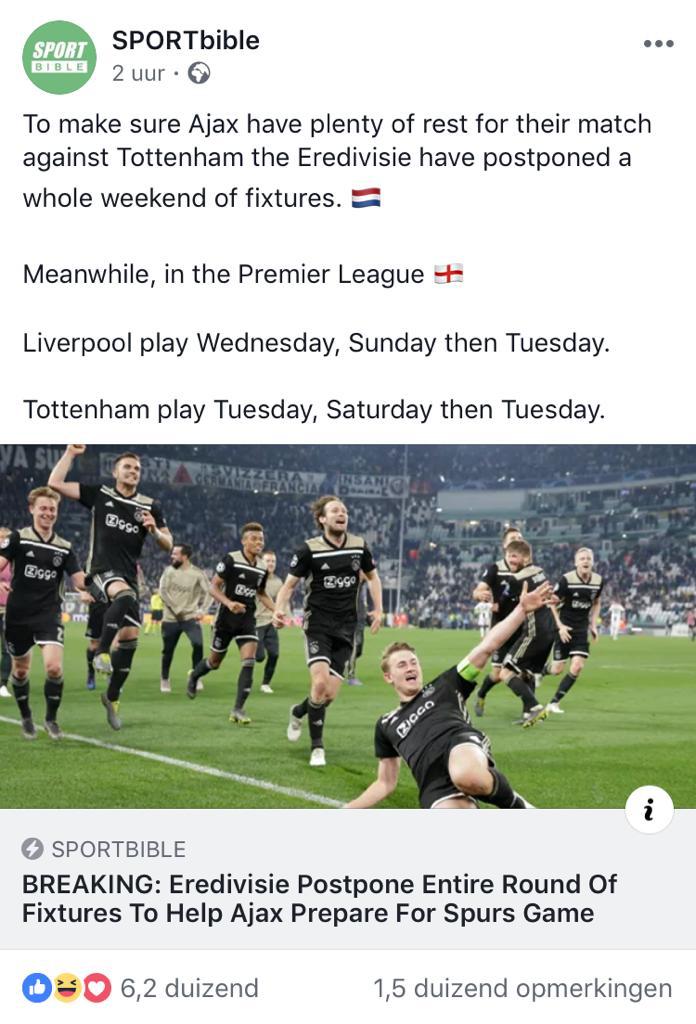Click the SPORTBIBLE source label under photo

(x=119, y=849)
